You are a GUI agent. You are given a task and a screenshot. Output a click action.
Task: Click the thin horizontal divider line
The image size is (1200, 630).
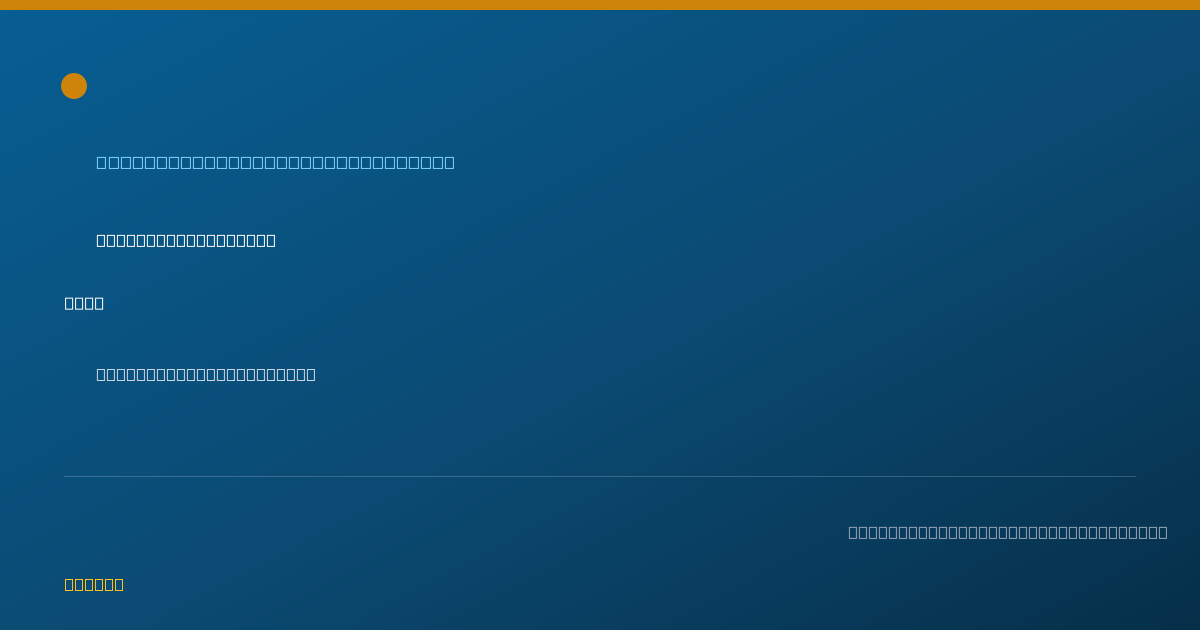pos(600,476)
